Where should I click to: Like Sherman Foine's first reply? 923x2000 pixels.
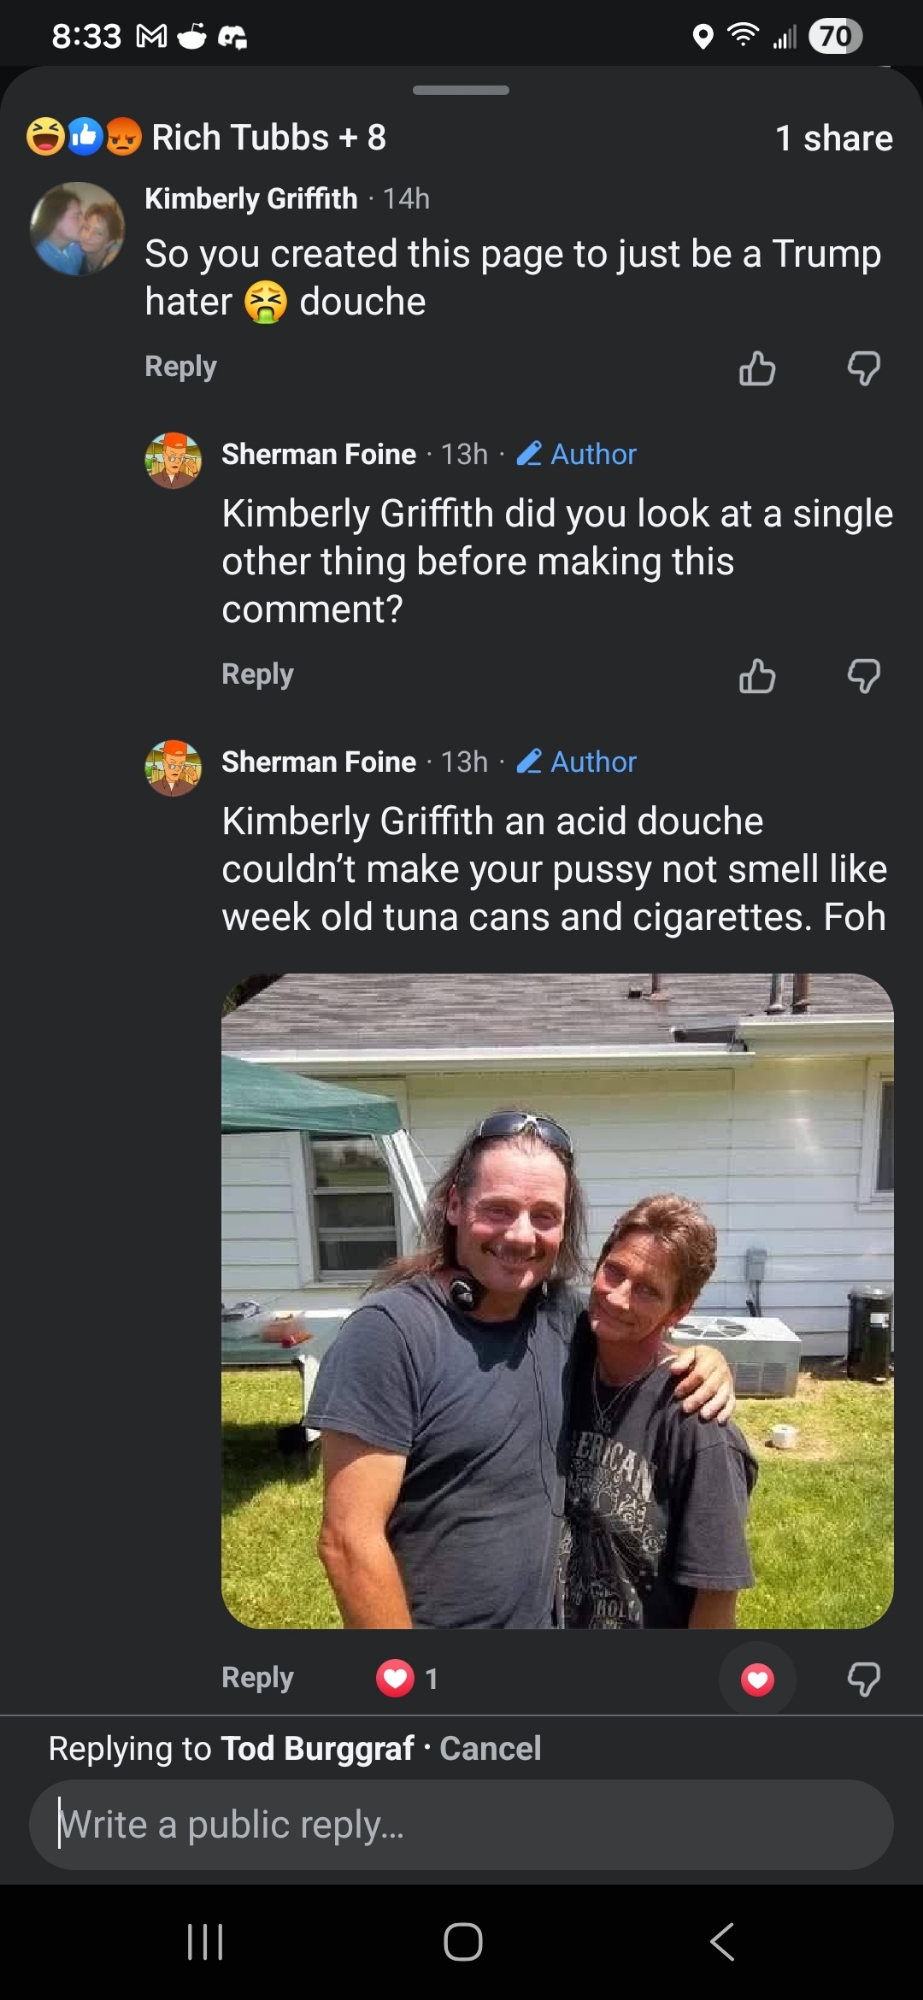[x=757, y=676]
